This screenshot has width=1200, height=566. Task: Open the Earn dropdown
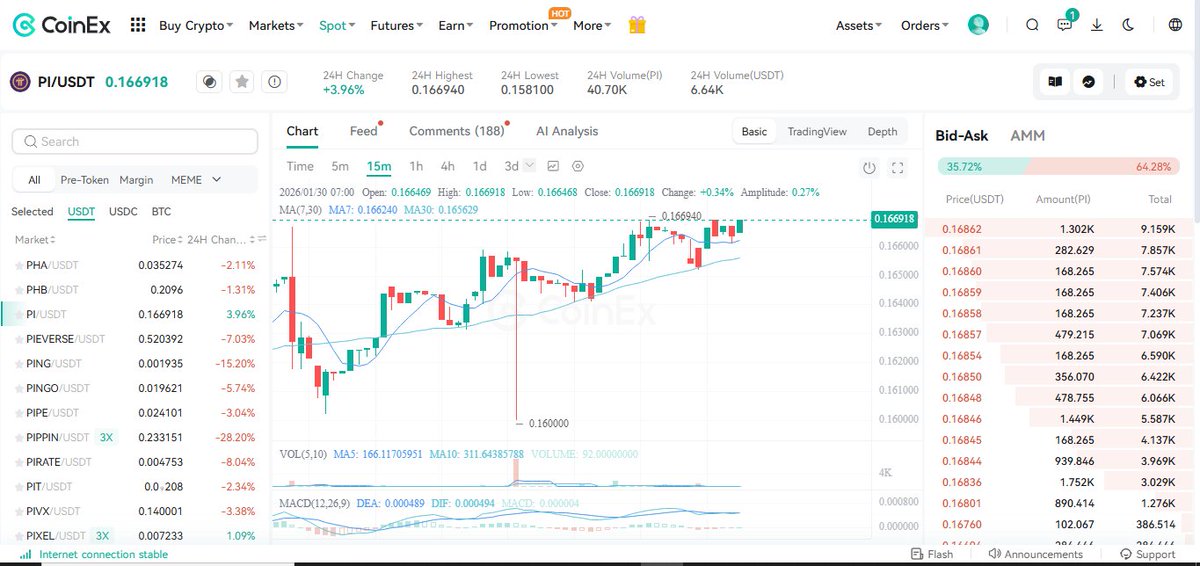456,25
